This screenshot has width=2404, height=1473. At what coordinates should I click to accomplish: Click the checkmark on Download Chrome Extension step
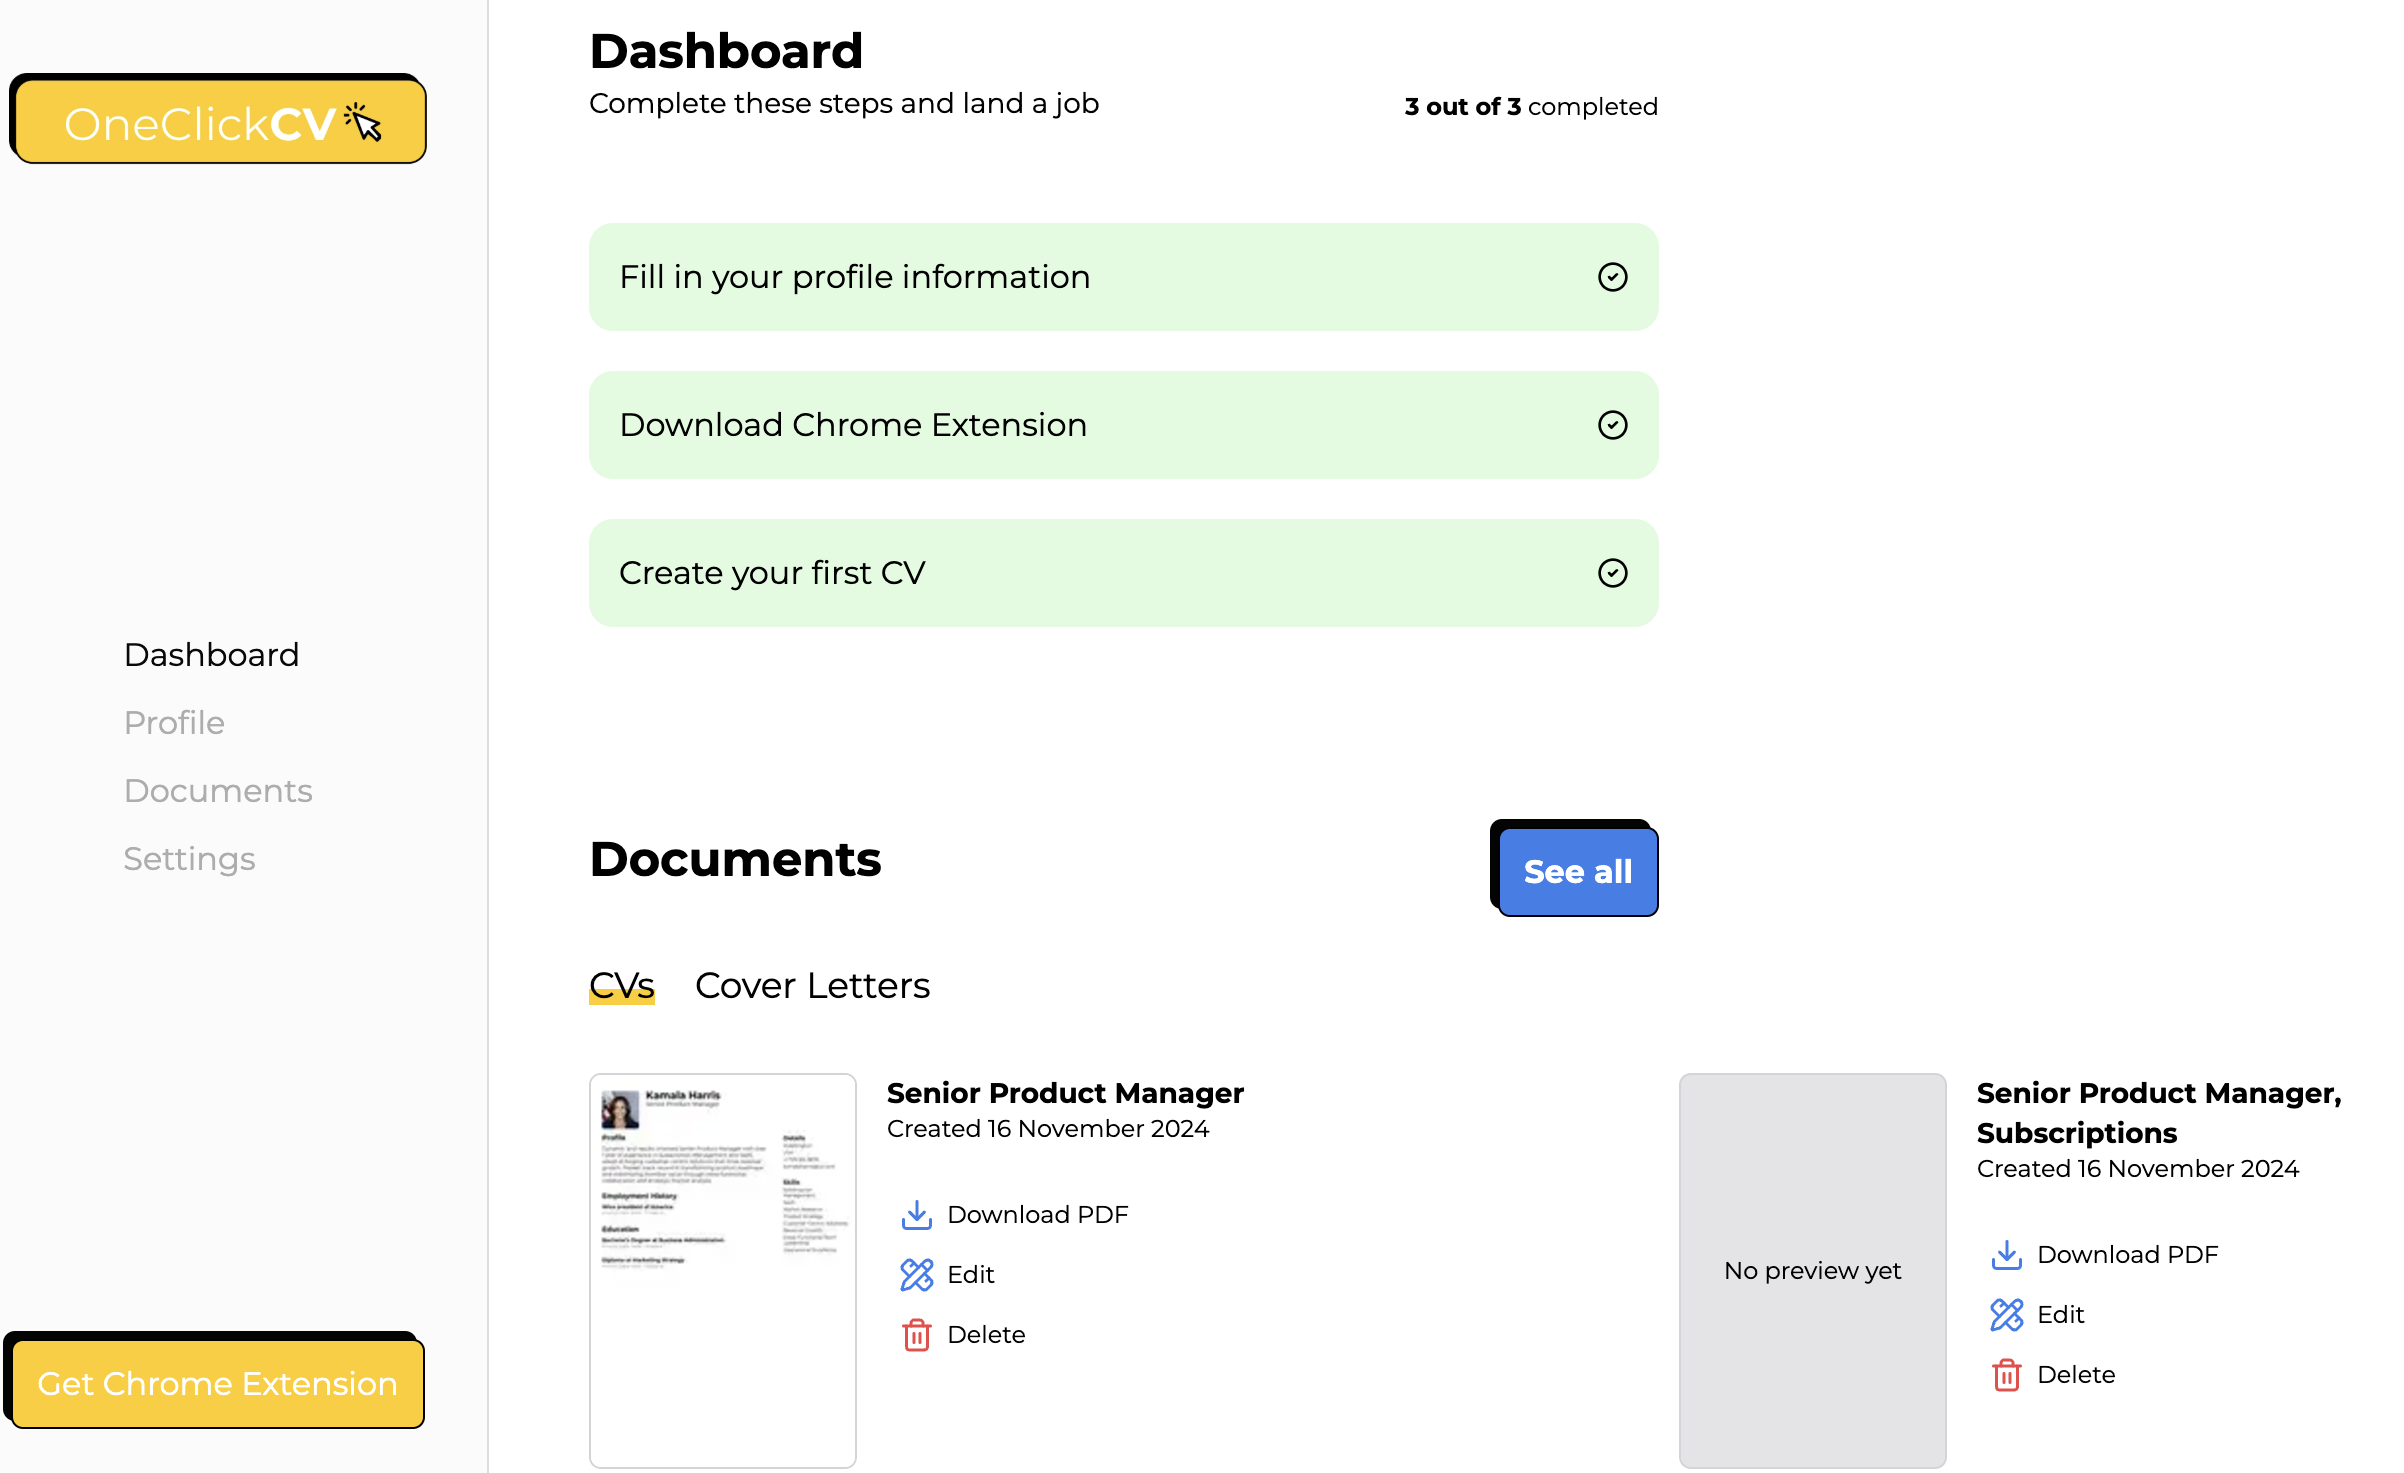1612,425
